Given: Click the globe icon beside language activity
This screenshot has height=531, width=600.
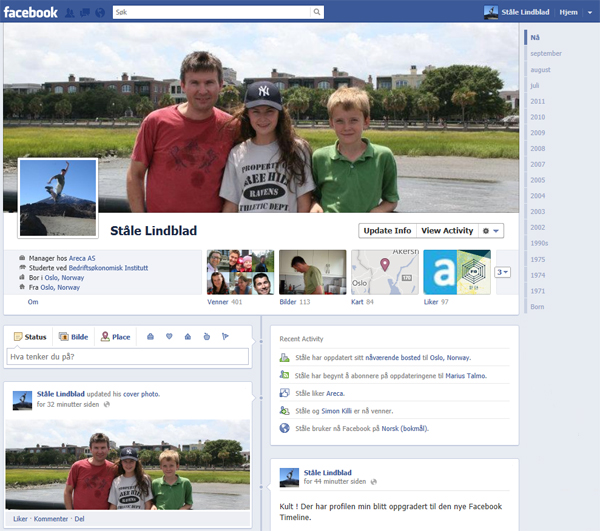Looking at the screenshot, I should click(284, 428).
